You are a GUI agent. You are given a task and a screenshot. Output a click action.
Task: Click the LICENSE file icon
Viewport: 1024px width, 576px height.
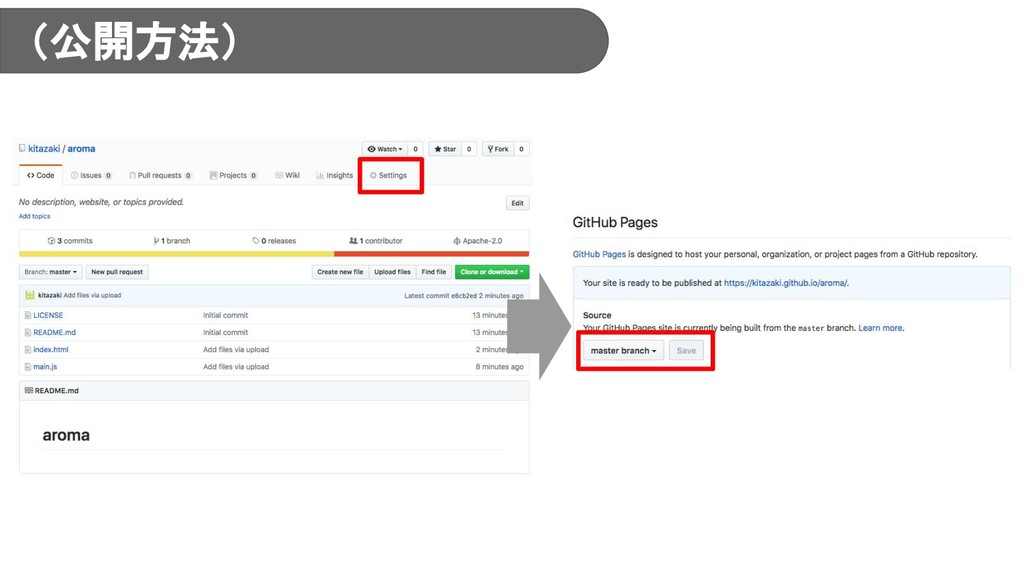tap(27, 315)
